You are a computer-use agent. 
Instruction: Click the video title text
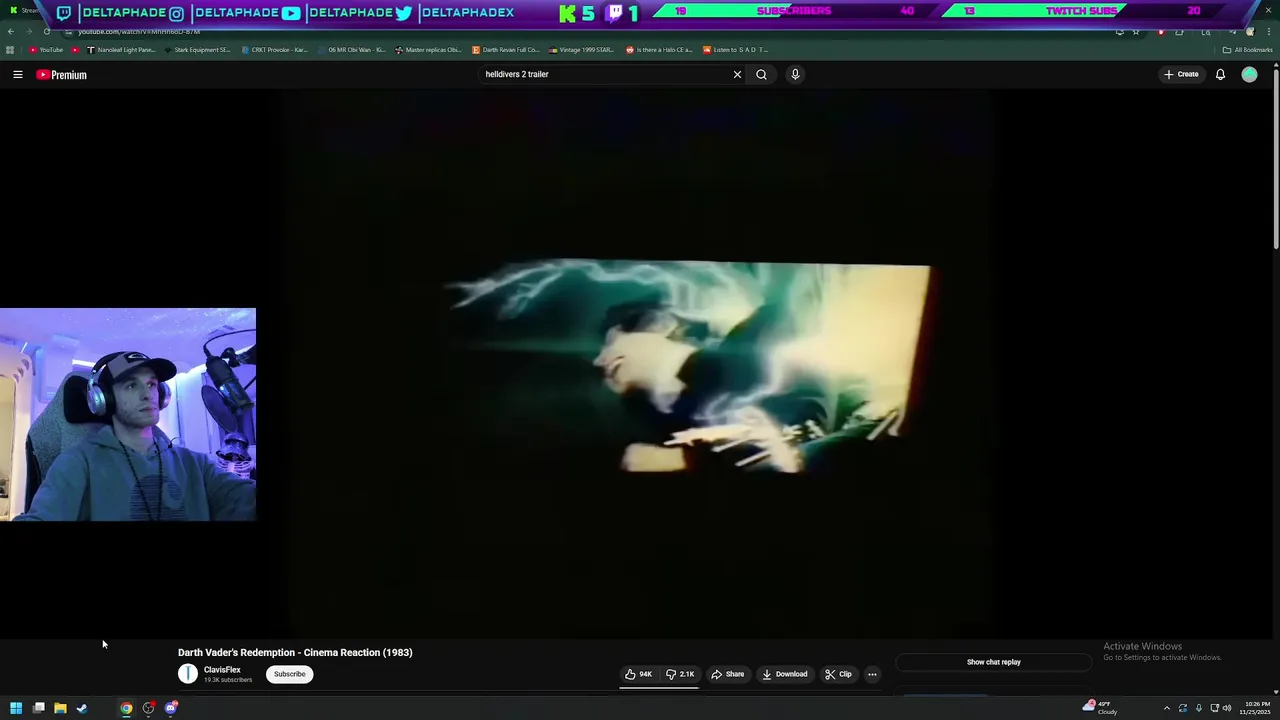[295, 652]
